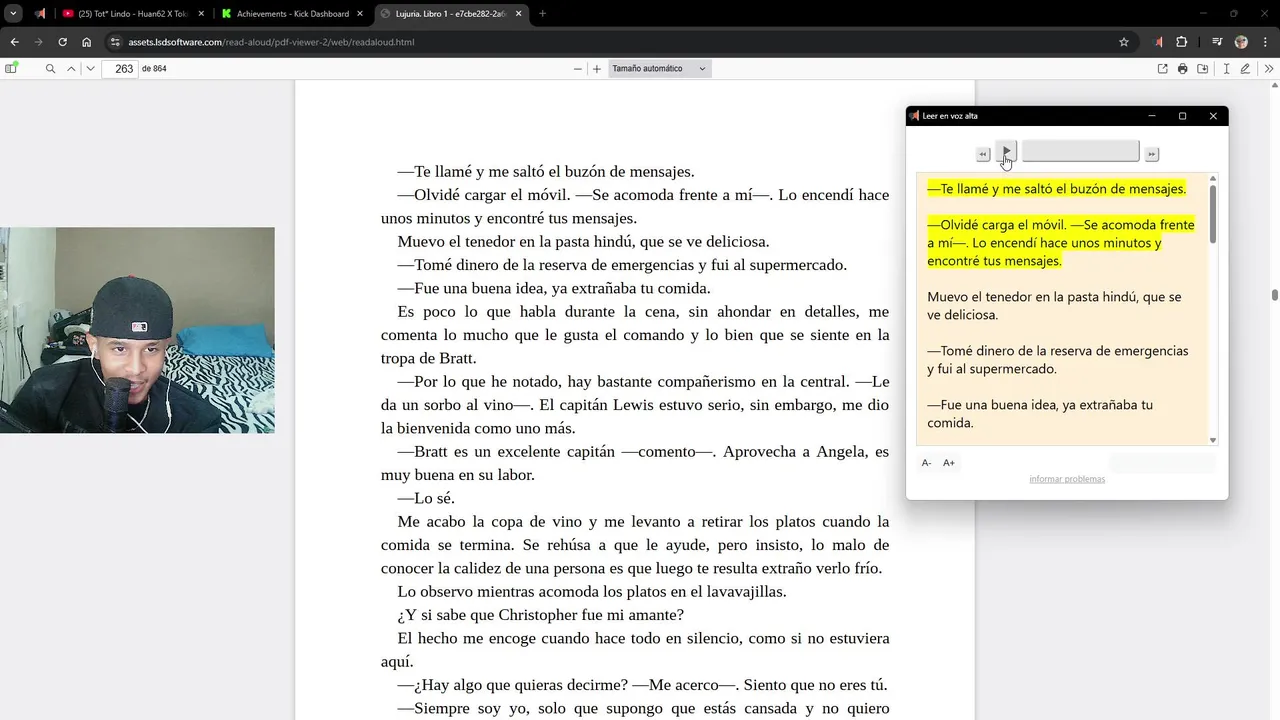
Task: Open the Chrome three-dot menu
Action: 1265,42
